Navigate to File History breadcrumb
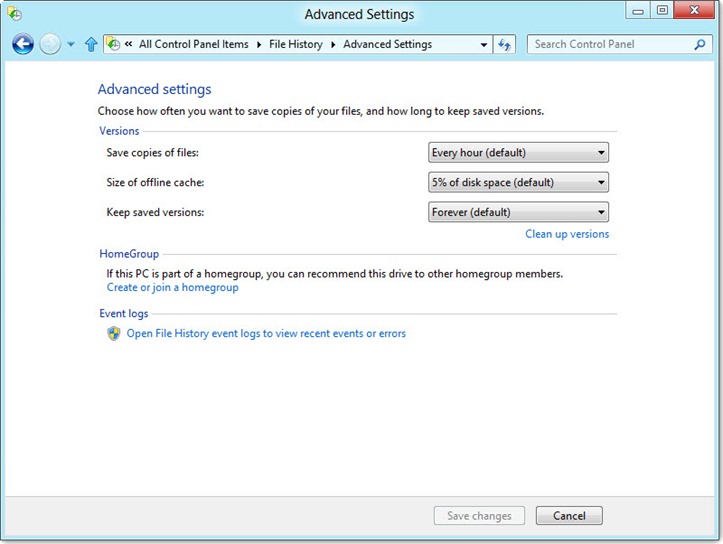The width and height of the screenshot is (723, 544). (x=296, y=44)
